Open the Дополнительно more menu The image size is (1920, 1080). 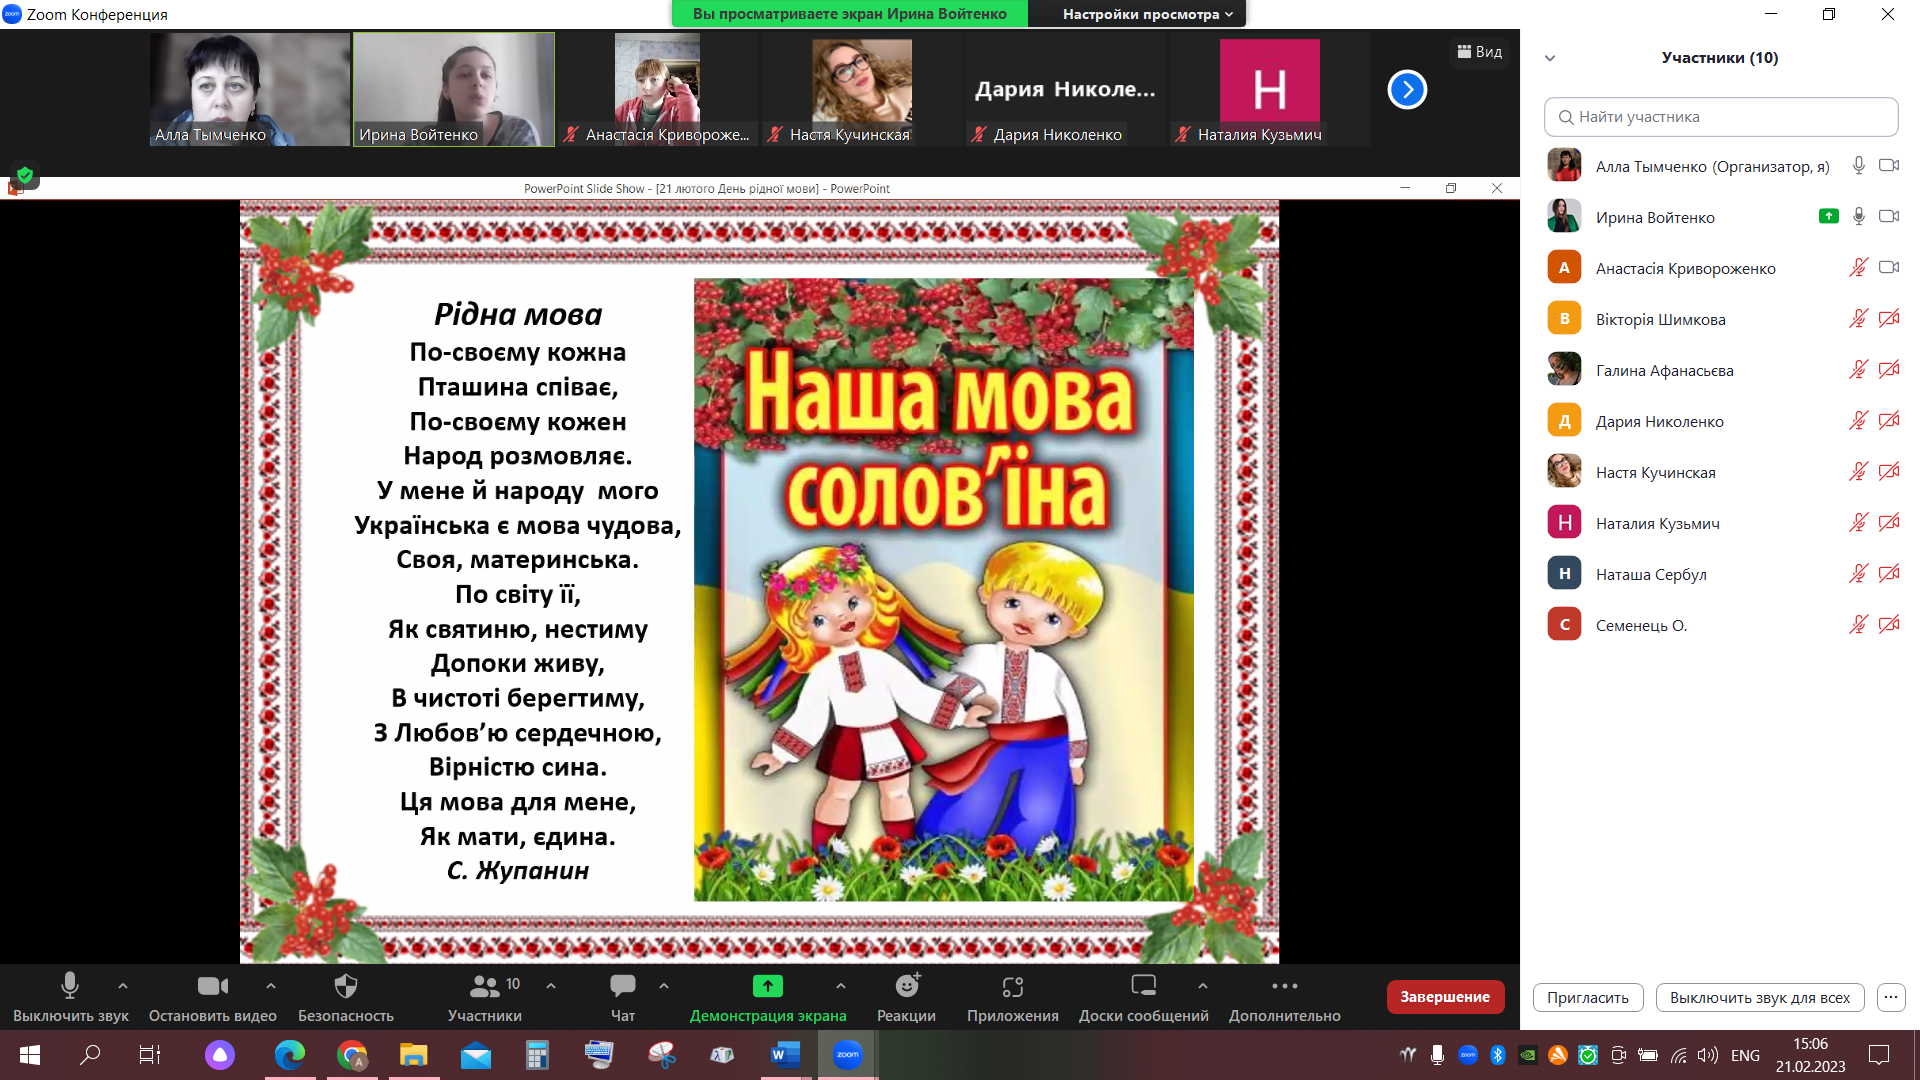coord(1284,986)
